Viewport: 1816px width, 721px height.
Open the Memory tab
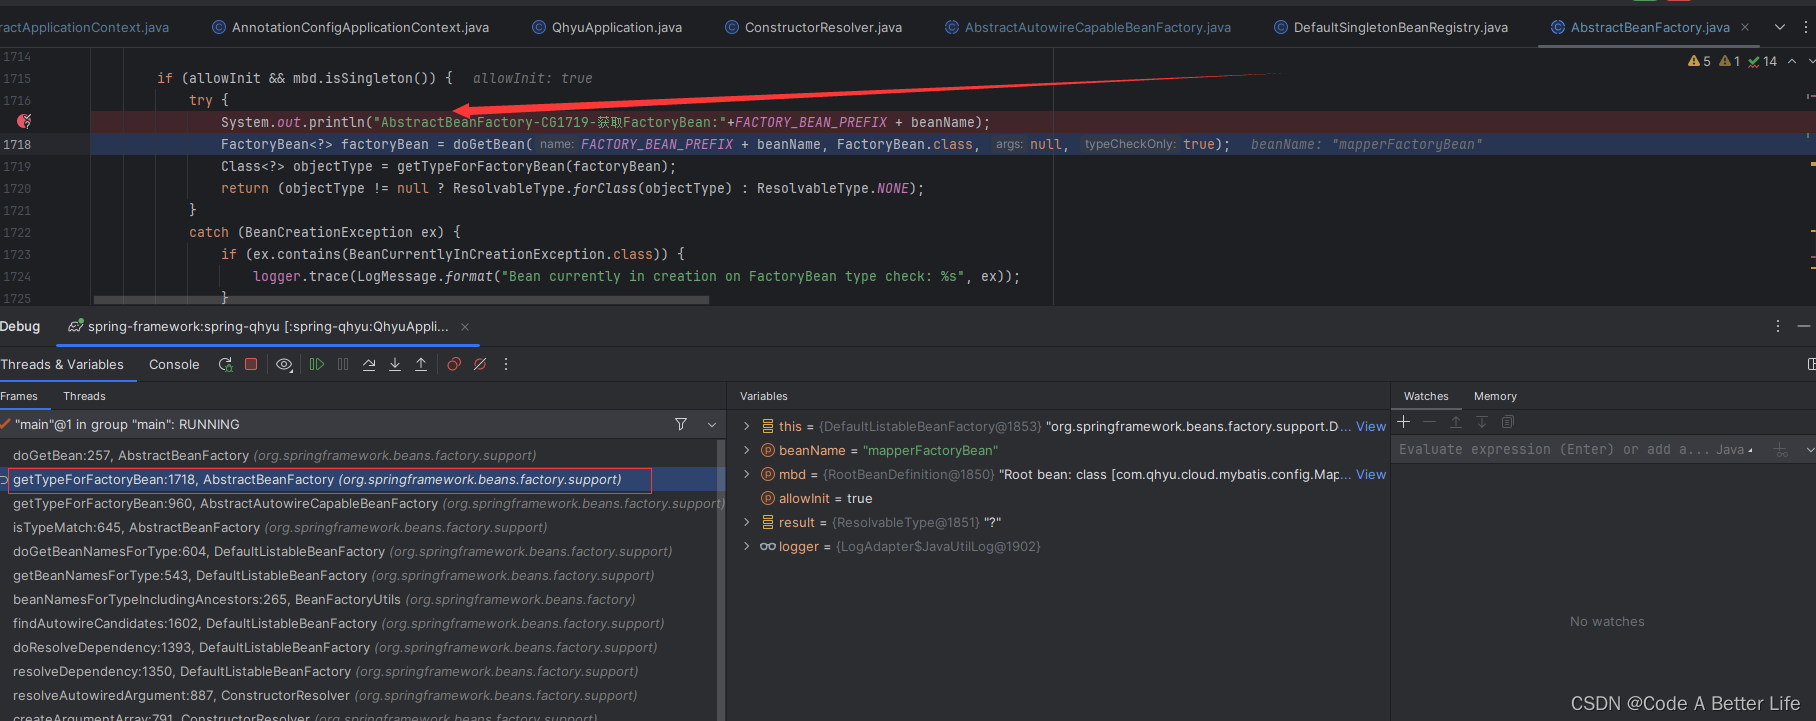point(1495,396)
